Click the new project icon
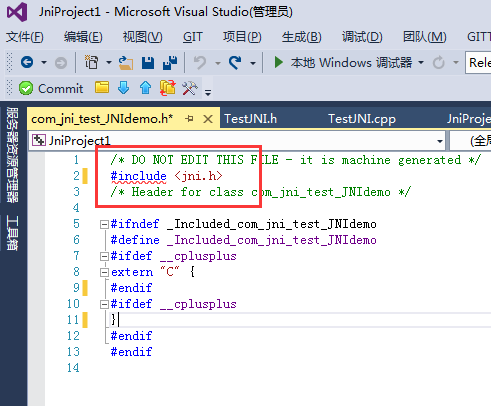The image size is (491, 406). tap(92, 62)
